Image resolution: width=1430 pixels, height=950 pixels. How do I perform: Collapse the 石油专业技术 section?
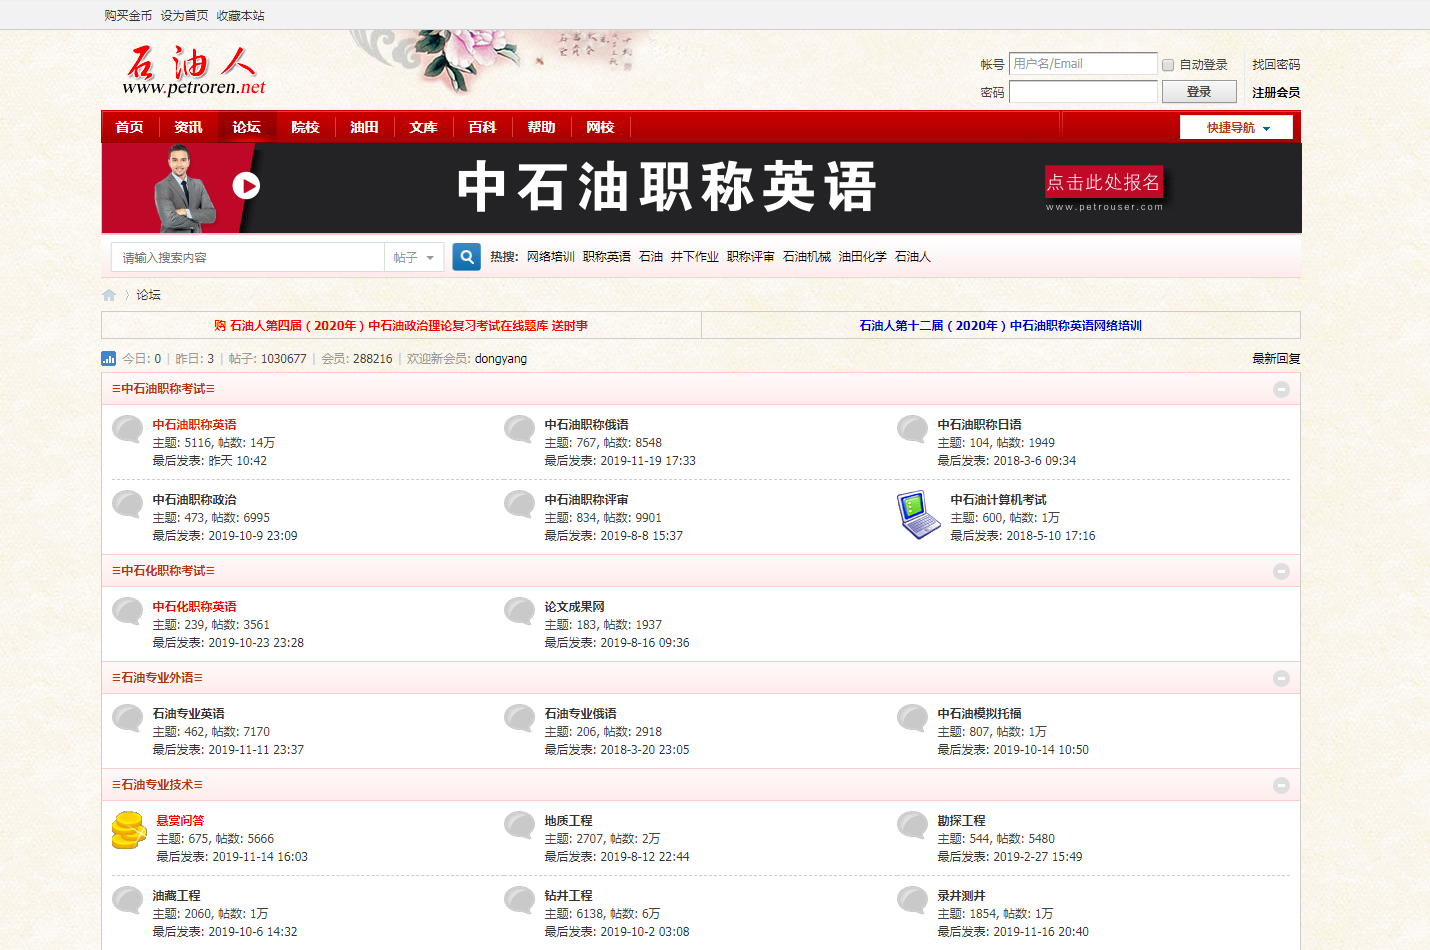(x=1281, y=785)
